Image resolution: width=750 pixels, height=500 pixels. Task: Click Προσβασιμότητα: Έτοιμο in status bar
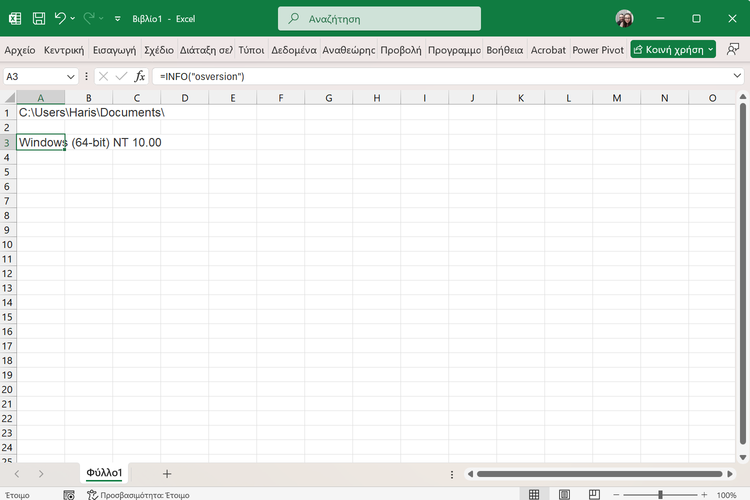138,494
